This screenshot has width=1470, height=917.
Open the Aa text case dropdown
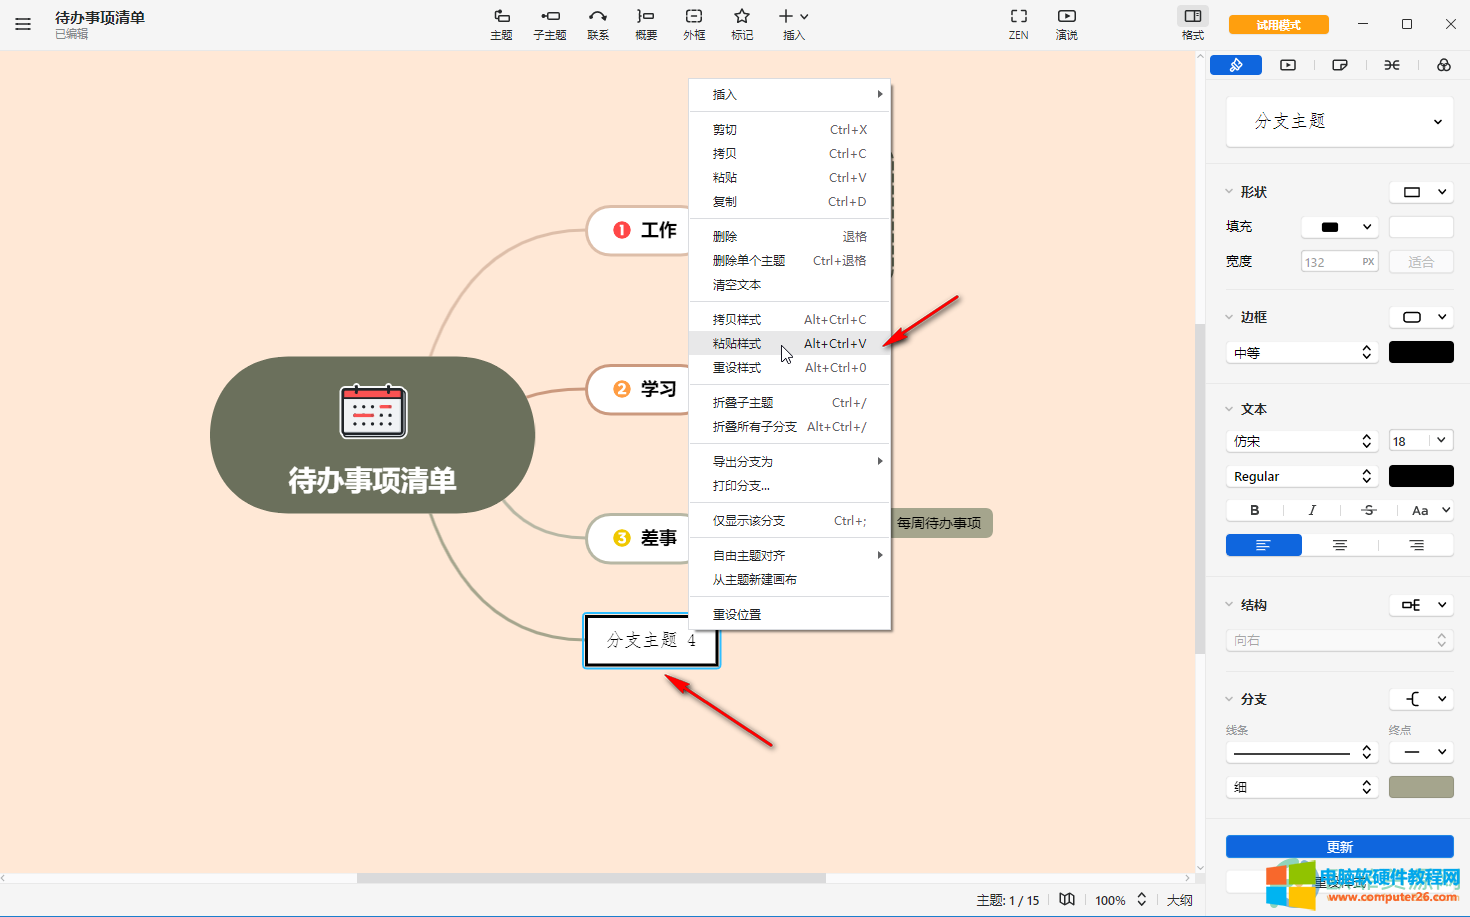1428,510
